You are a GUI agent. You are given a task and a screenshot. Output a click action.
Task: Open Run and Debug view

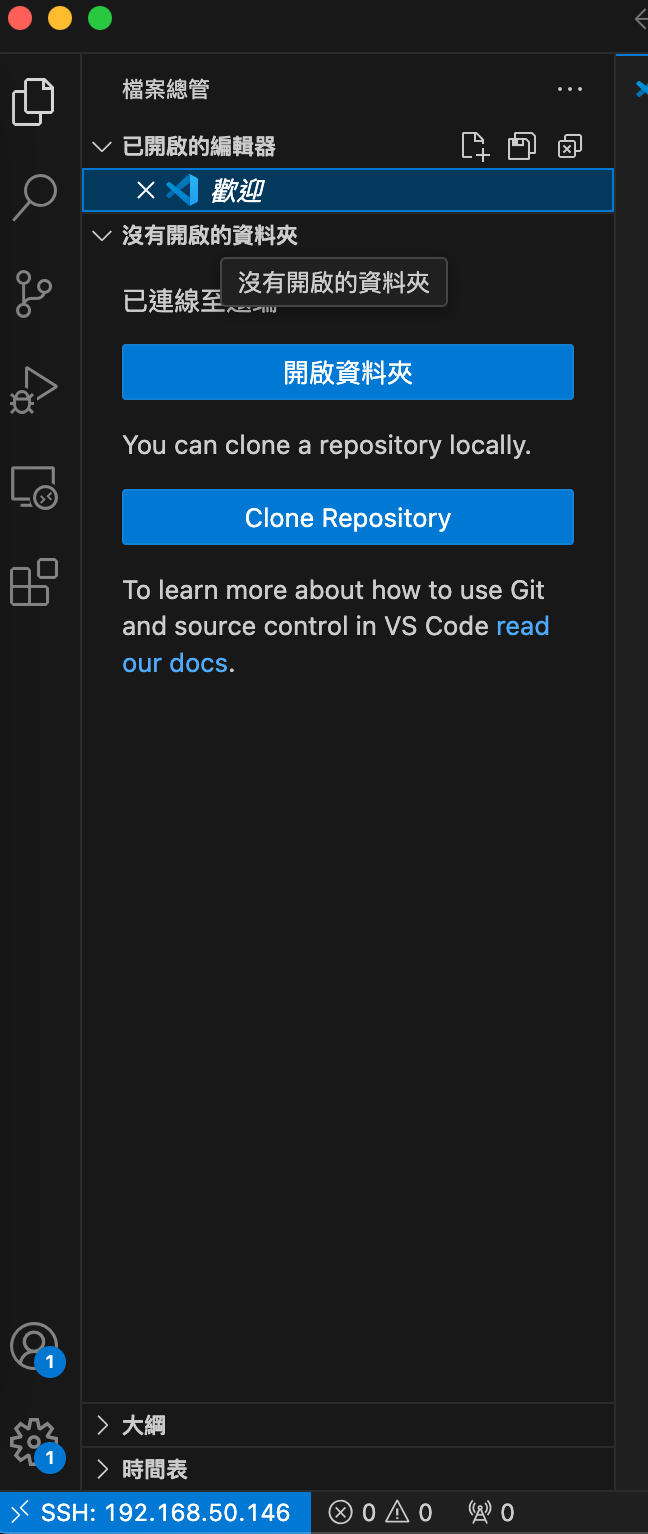tap(34, 389)
